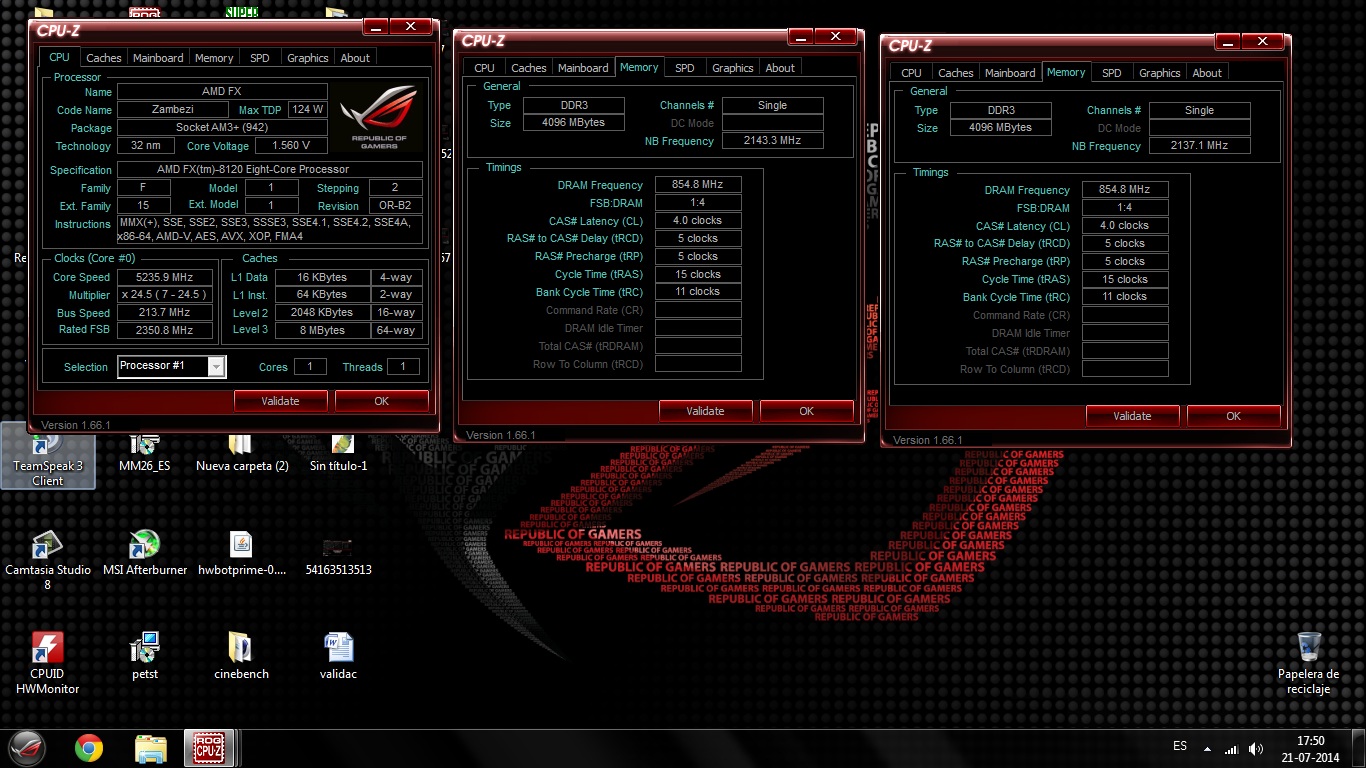Image resolution: width=1366 pixels, height=768 pixels.
Task: Select NB Frequency 2143.3 MHz value
Action: pyautogui.click(x=772, y=141)
